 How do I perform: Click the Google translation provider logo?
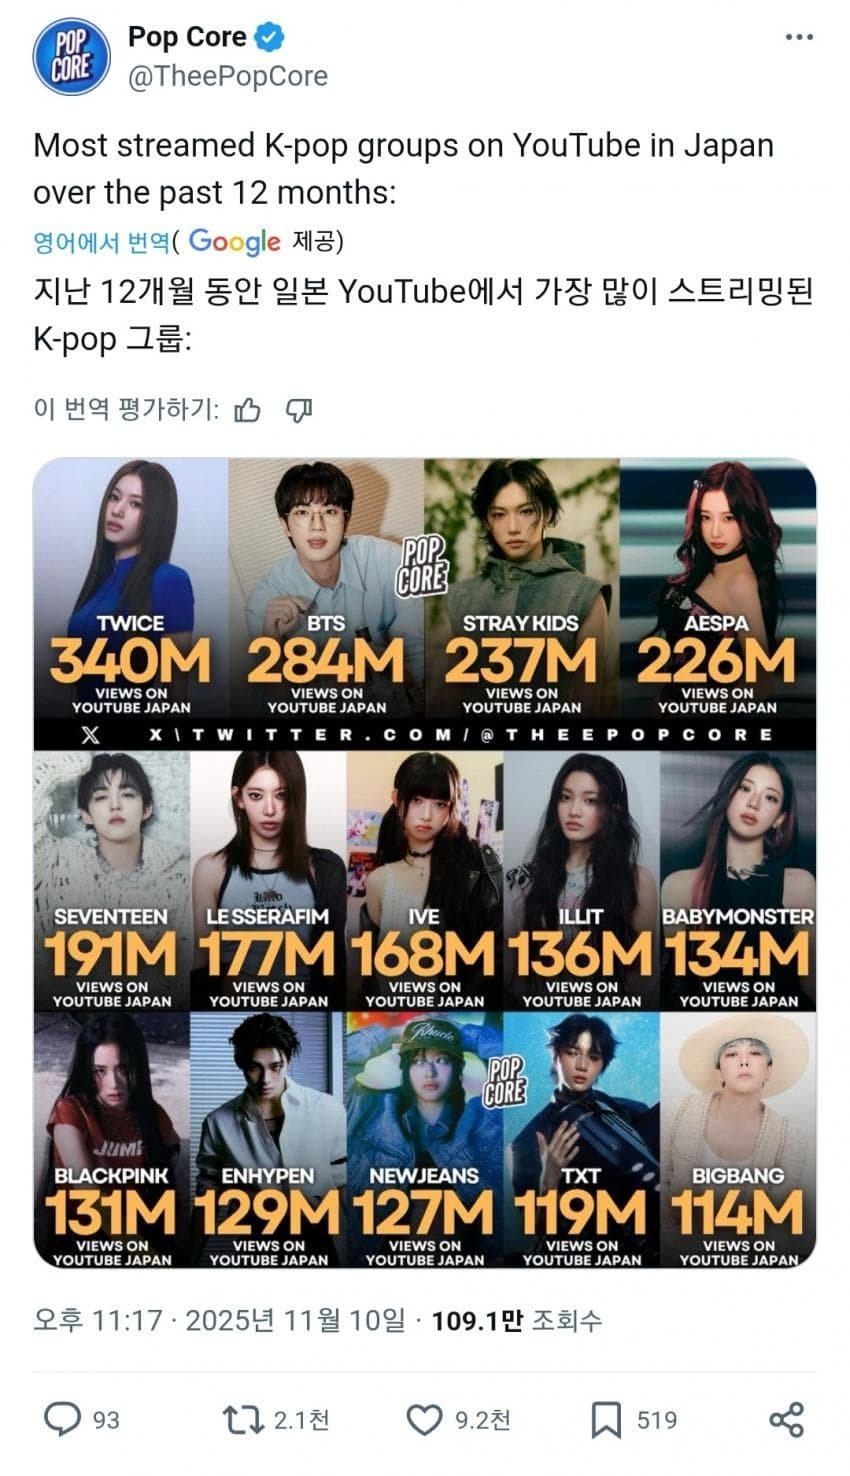click(234, 242)
